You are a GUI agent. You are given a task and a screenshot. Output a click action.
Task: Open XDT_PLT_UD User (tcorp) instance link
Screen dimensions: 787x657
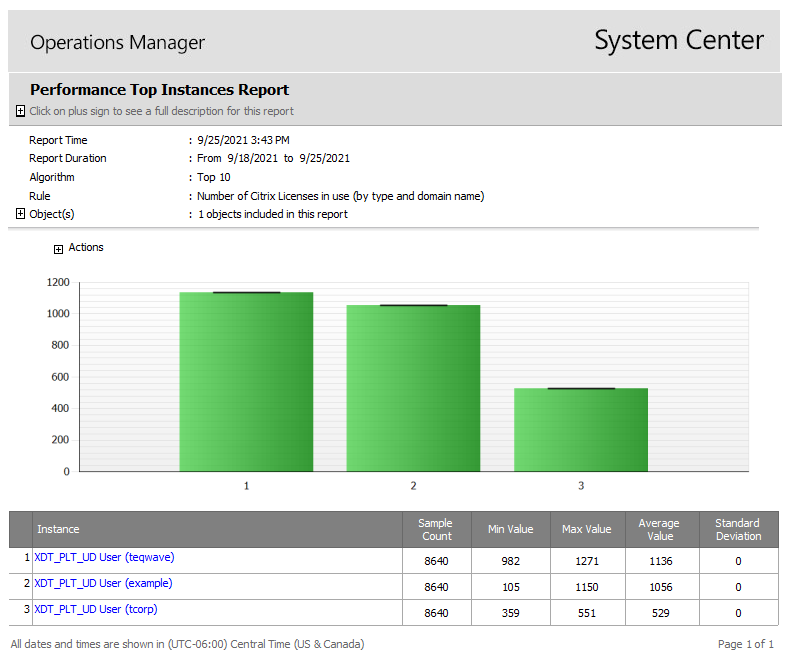pos(96,610)
